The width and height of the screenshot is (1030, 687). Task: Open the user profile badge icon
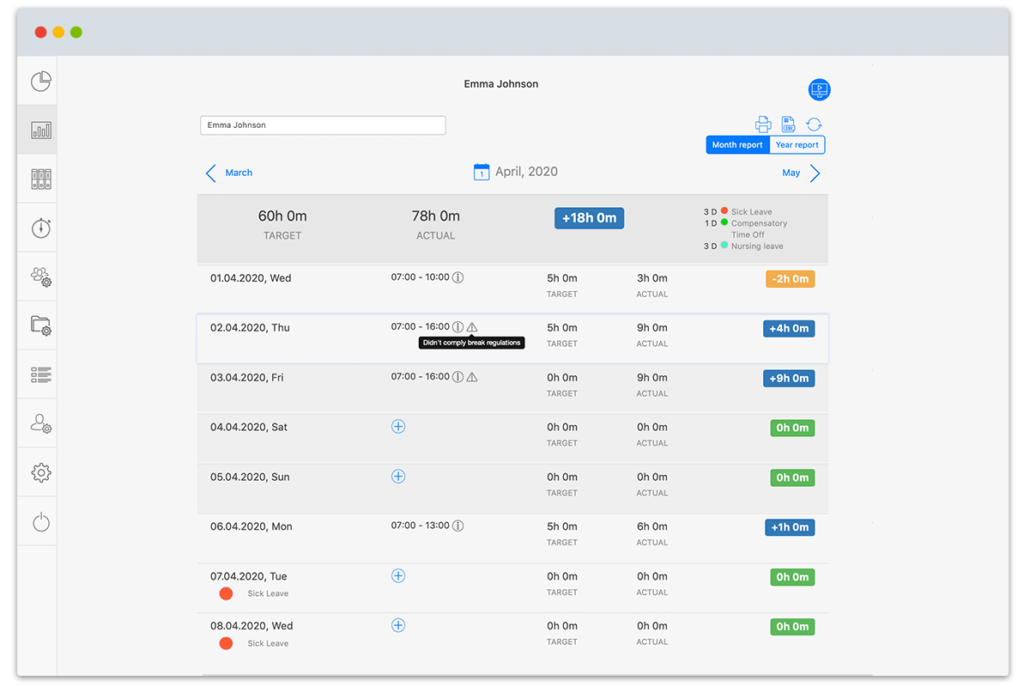(x=819, y=89)
